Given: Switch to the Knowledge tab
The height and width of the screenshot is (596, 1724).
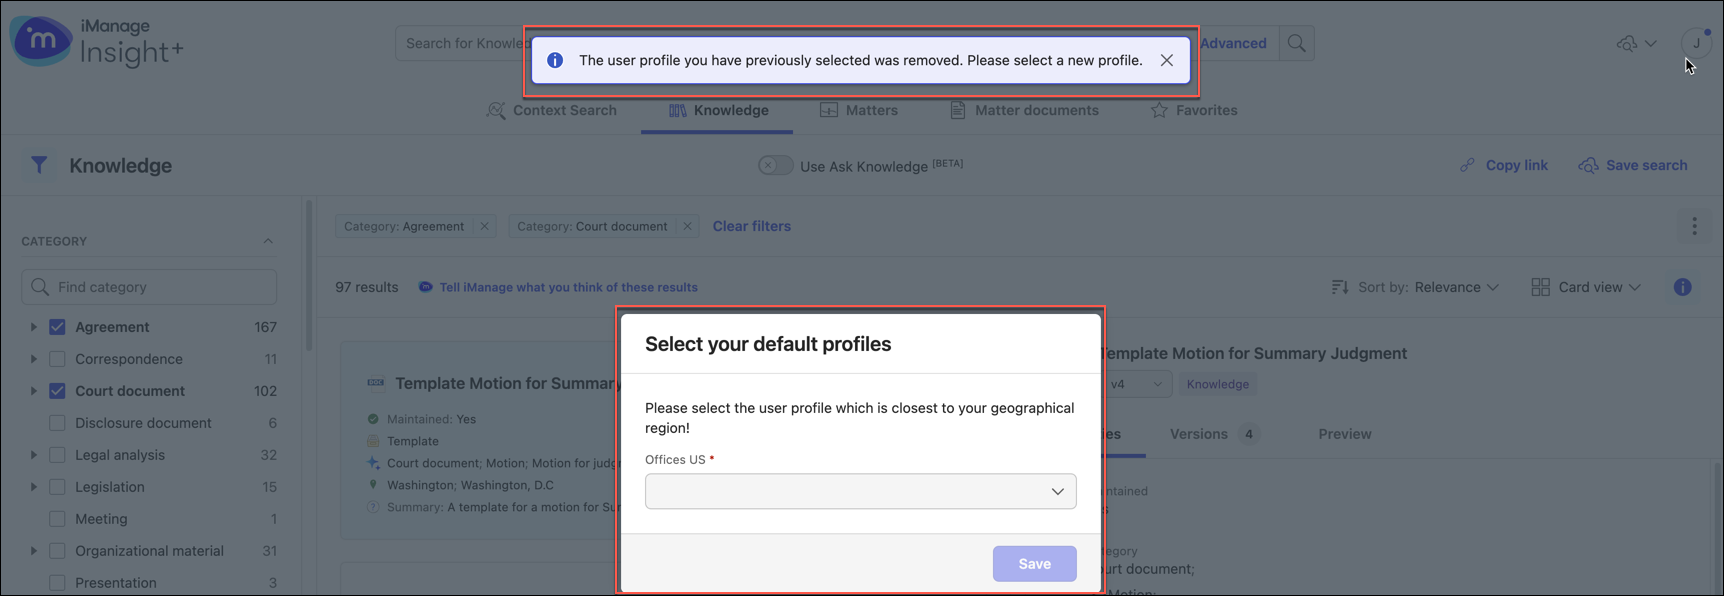Looking at the screenshot, I should click(718, 110).
